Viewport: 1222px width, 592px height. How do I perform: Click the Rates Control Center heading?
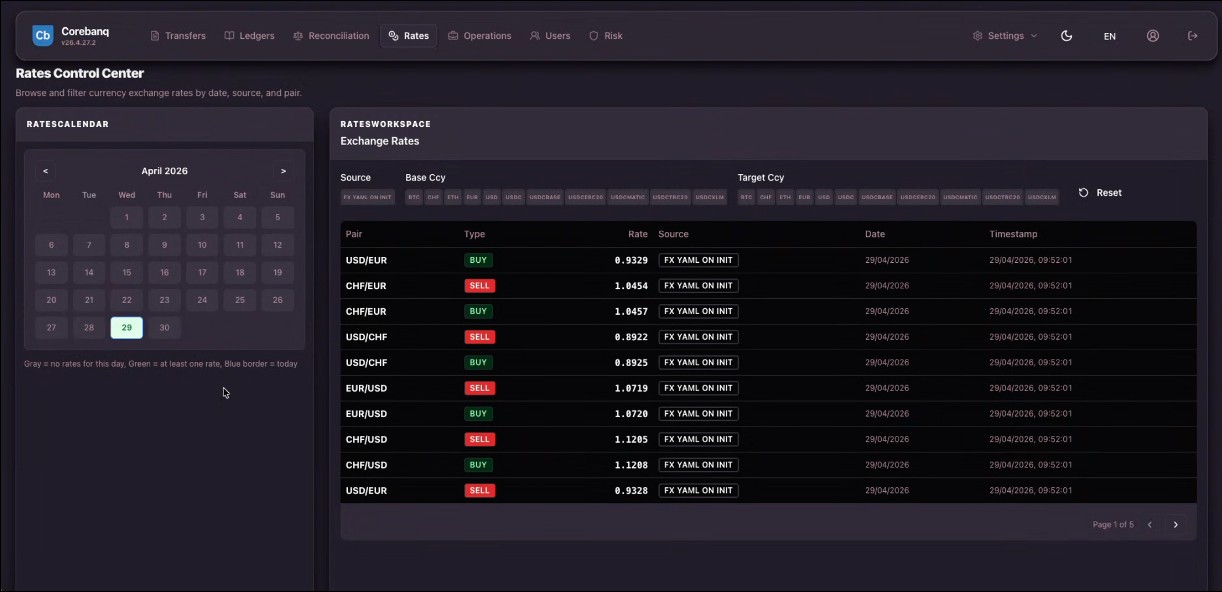(80, 73)
